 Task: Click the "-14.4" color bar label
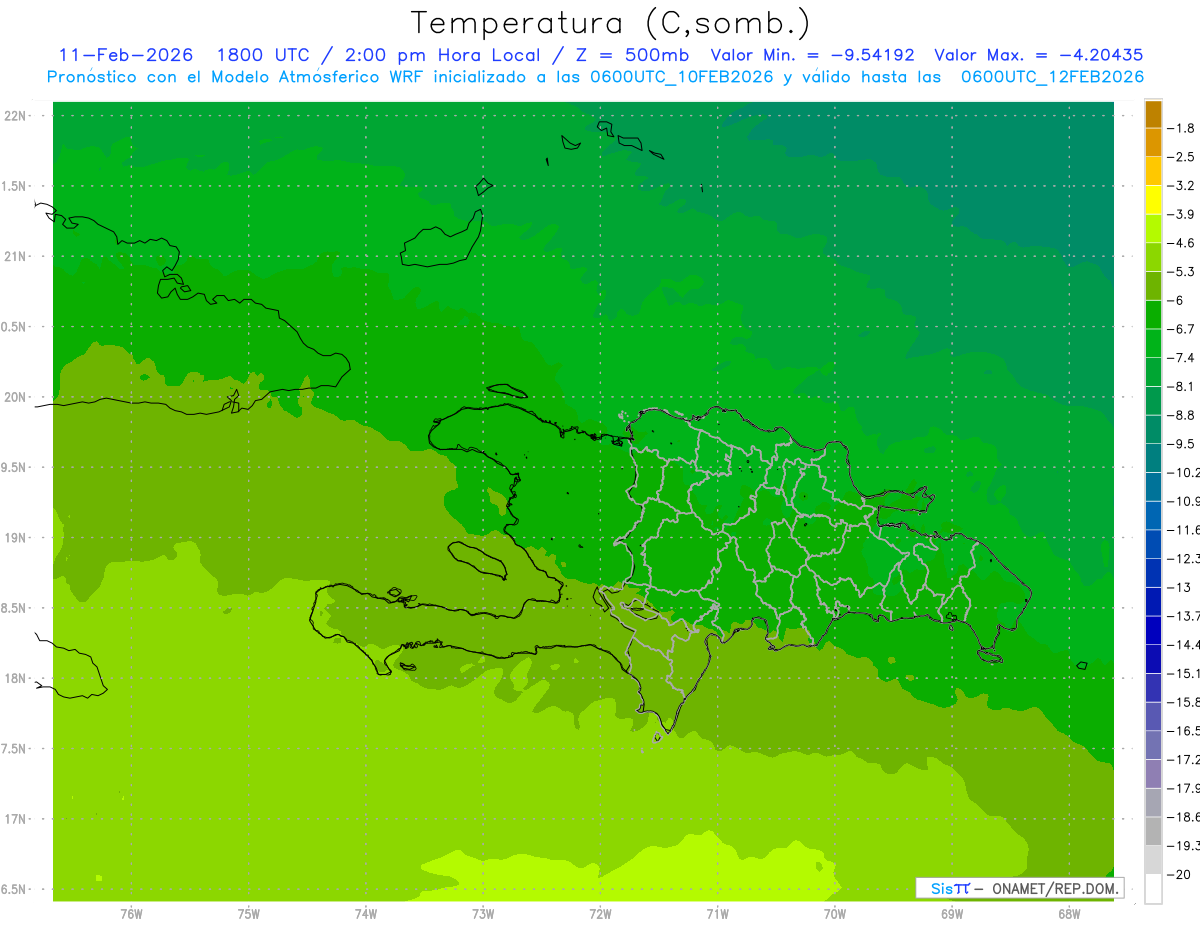tap(1184, 644)
